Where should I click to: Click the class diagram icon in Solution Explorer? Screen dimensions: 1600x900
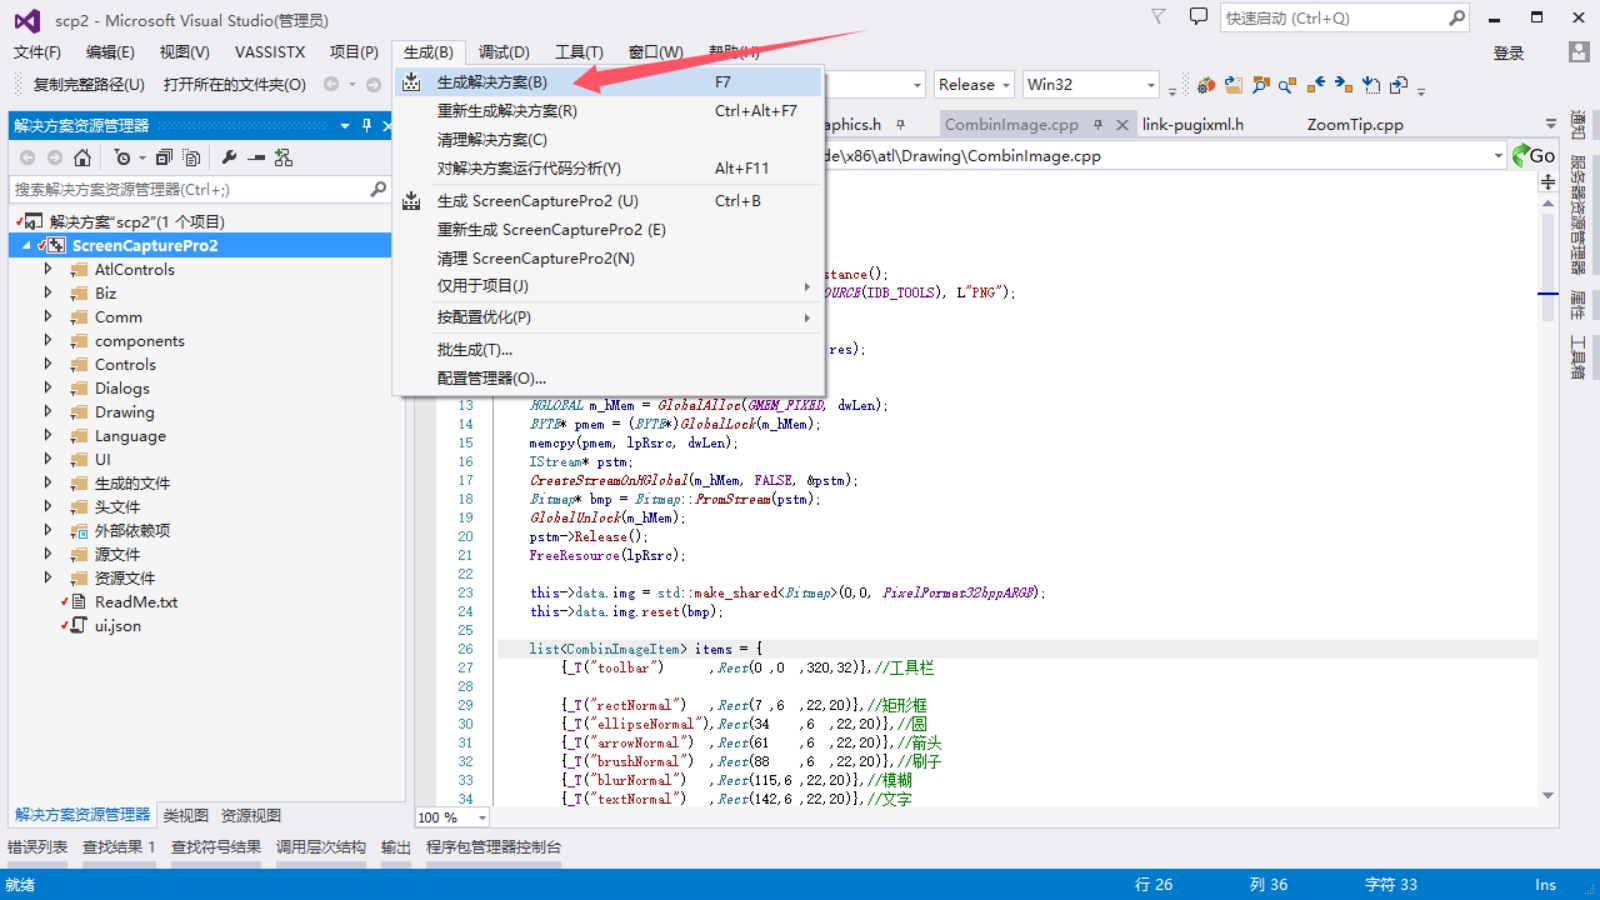click(284, 158)
